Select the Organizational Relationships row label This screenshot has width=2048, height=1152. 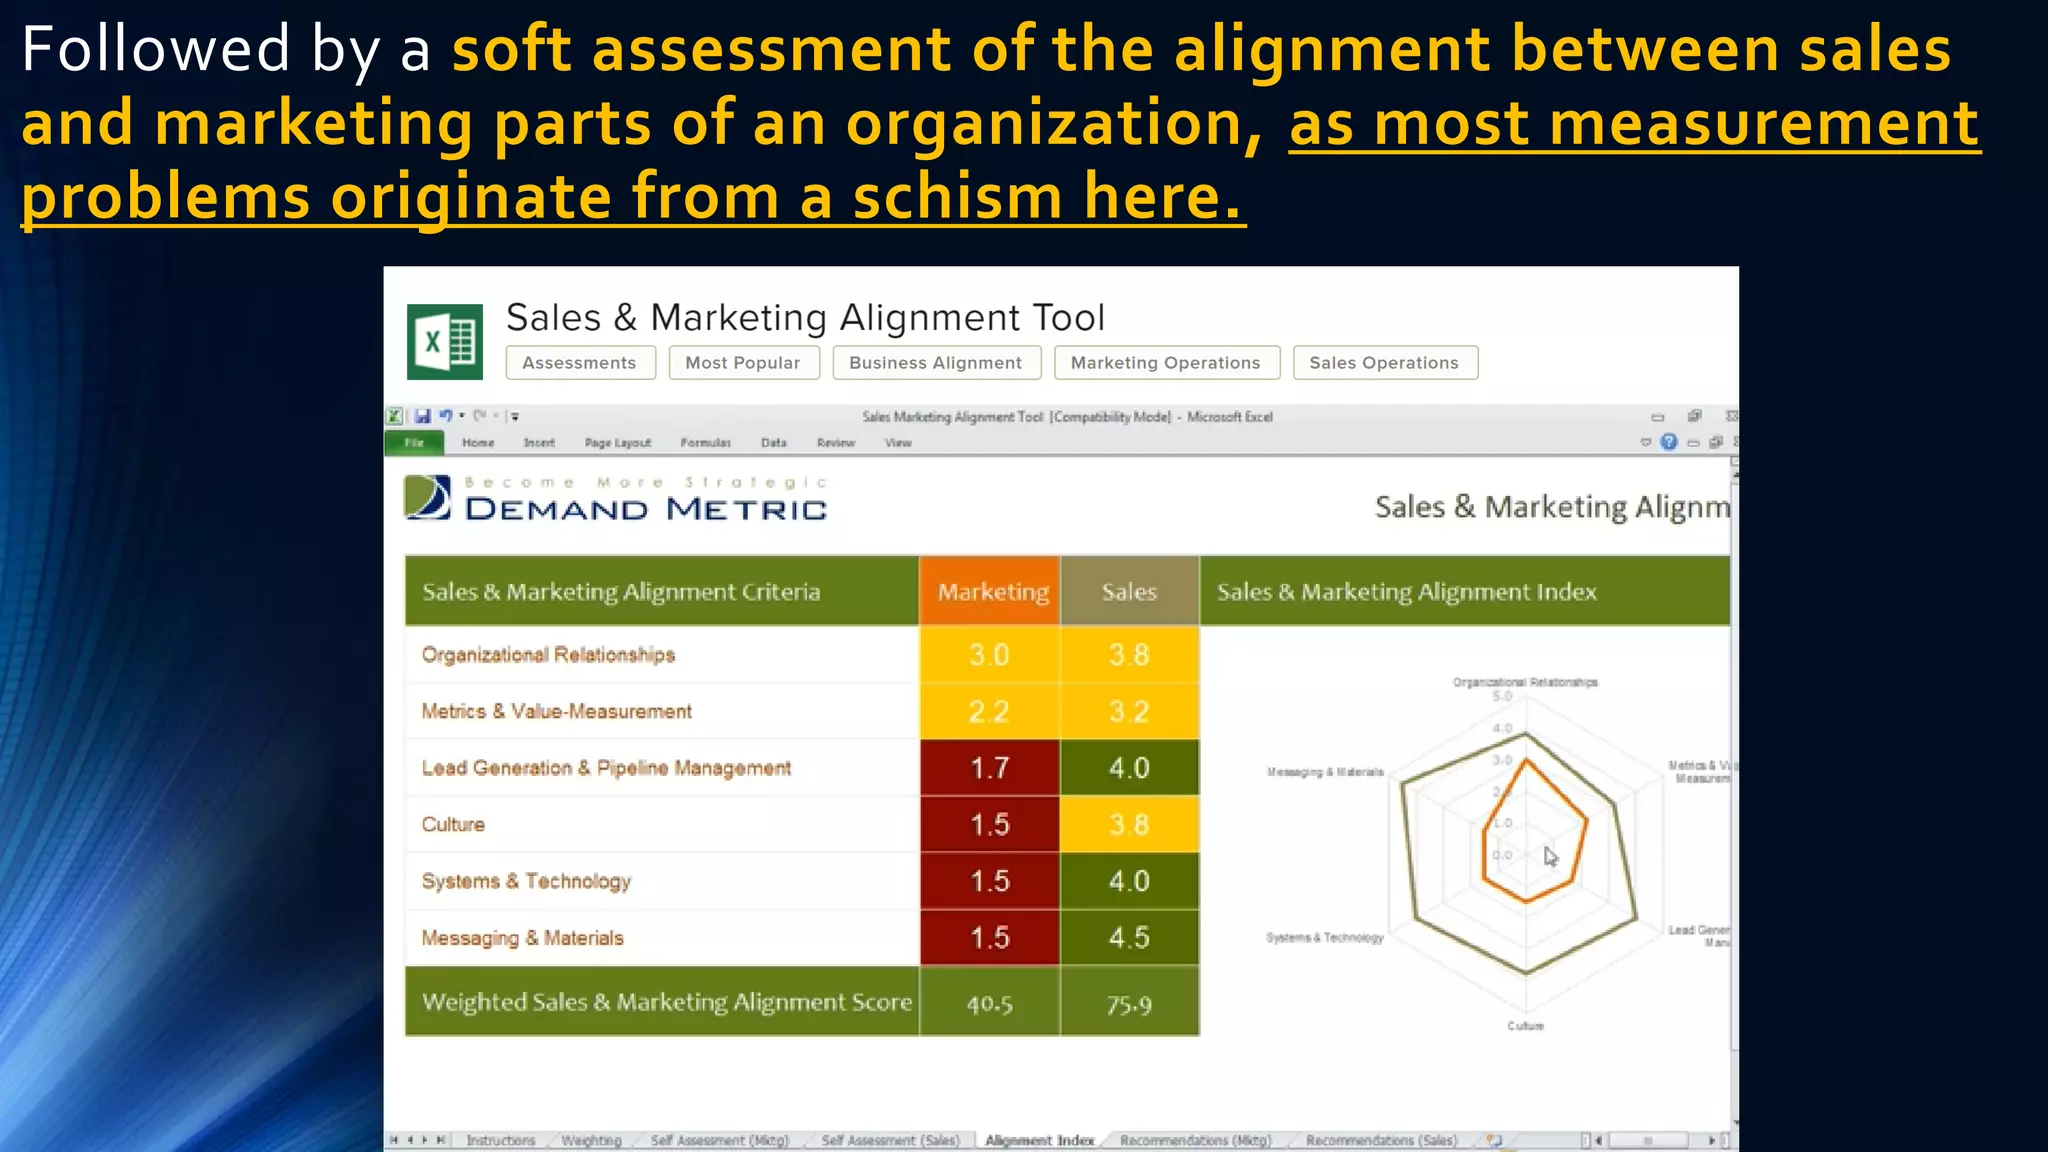548,655
